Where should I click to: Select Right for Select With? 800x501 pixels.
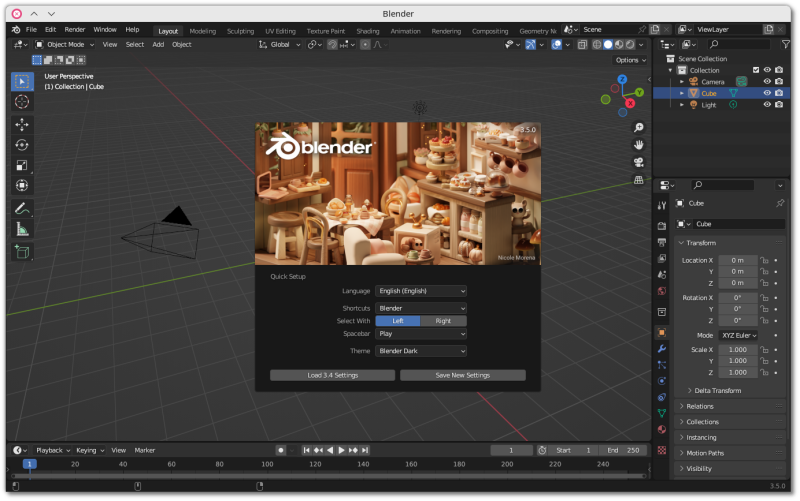point(443,321)
